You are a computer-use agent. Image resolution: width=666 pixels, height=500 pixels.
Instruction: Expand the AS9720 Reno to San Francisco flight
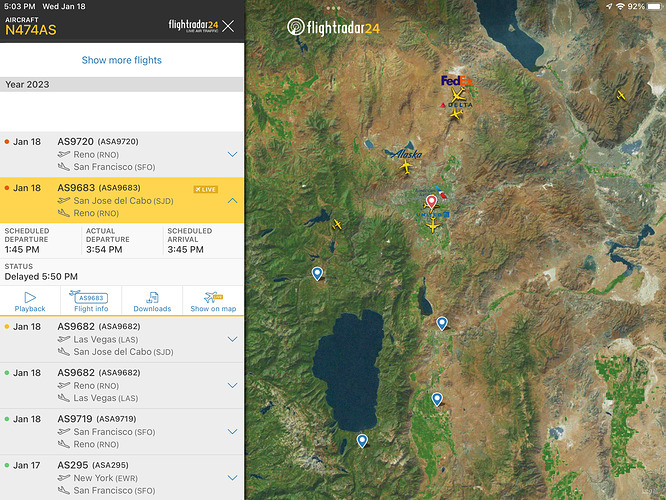[x=232, y=154]
